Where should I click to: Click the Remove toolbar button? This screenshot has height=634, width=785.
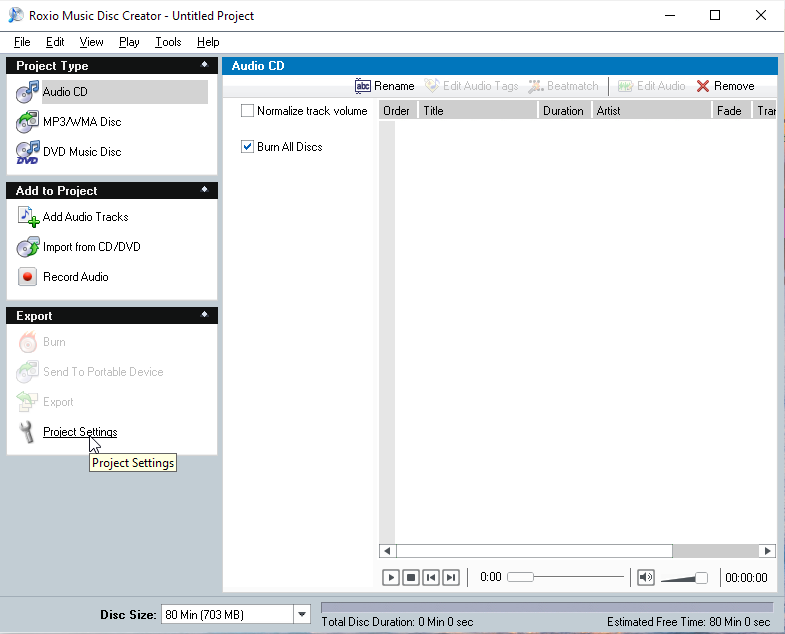(x=725, y=86)
